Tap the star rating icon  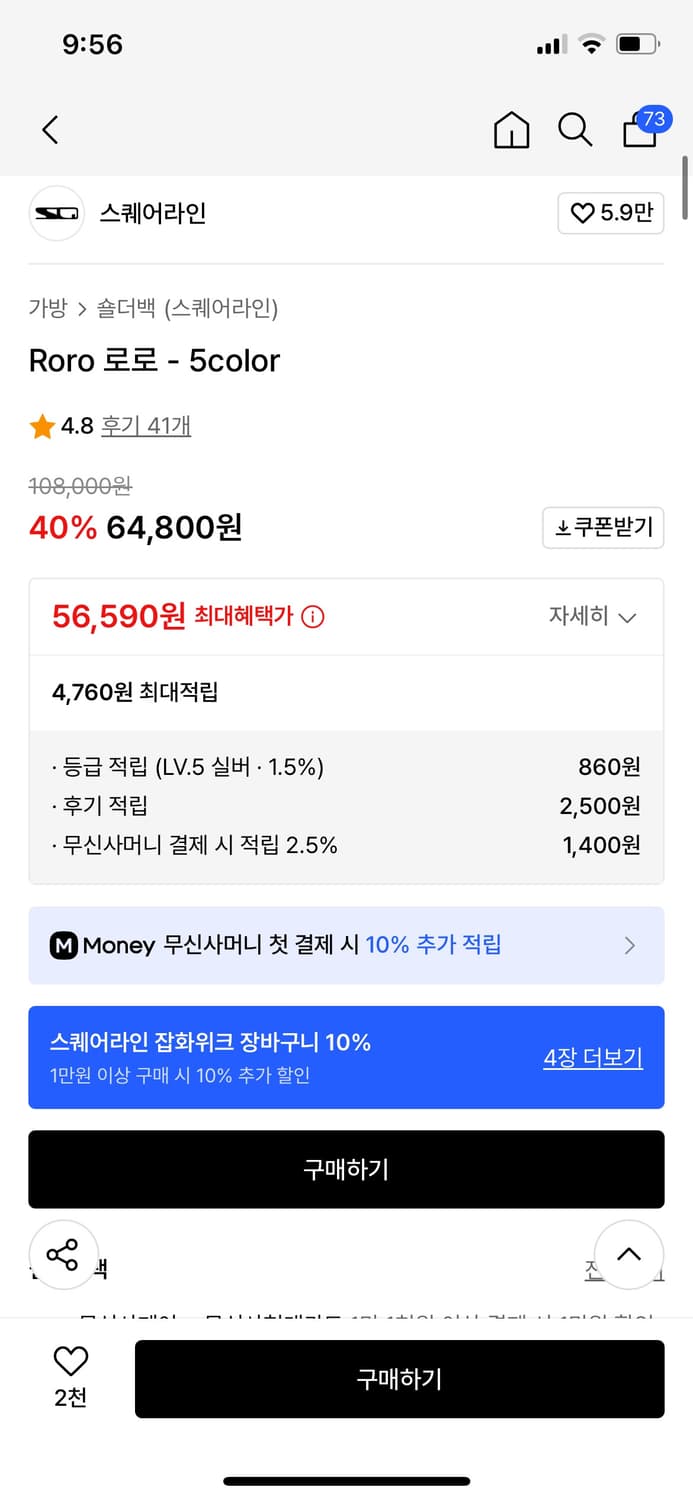point(41,426)
